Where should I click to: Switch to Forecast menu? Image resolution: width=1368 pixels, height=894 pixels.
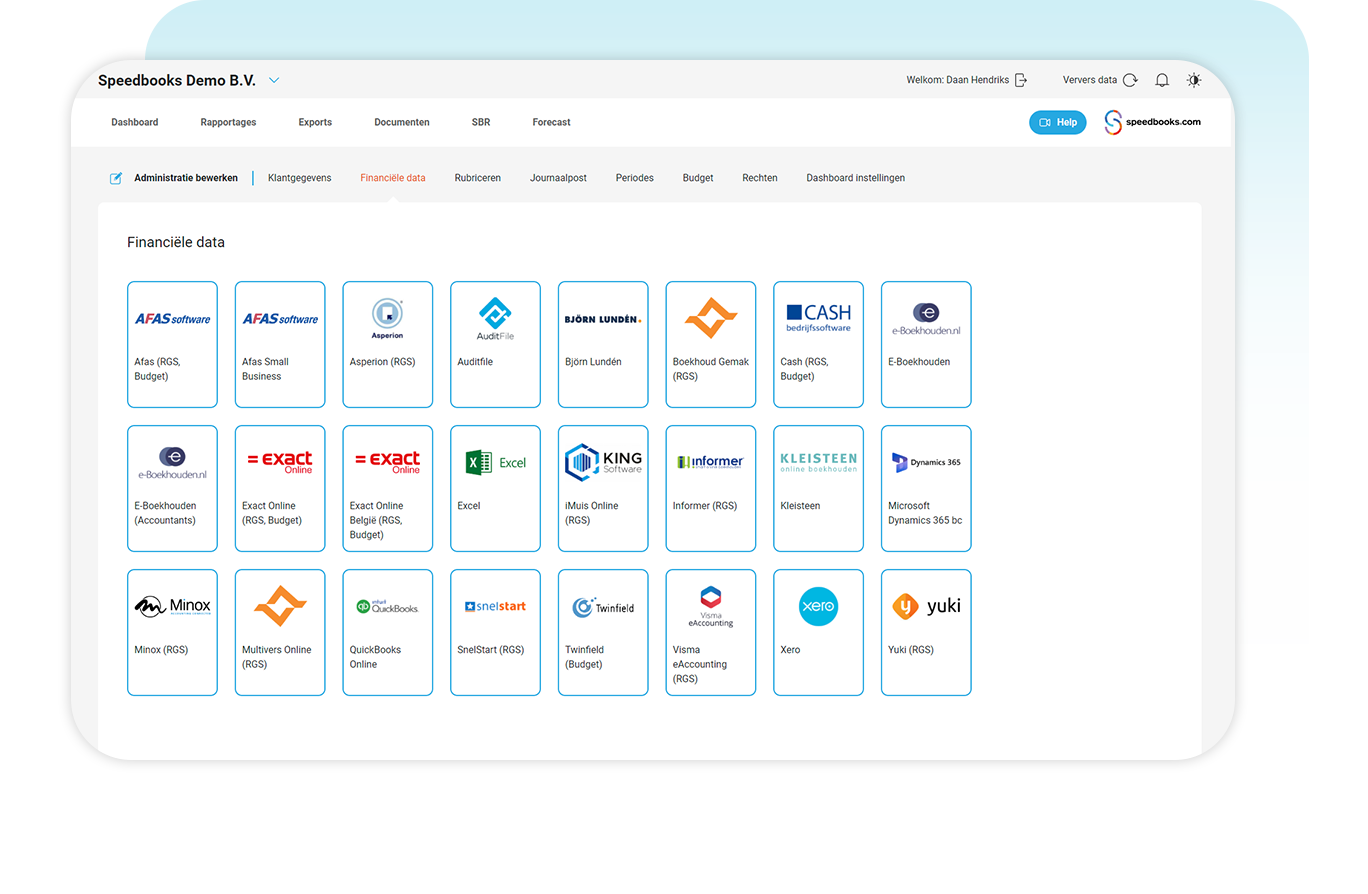coord(551,122)
